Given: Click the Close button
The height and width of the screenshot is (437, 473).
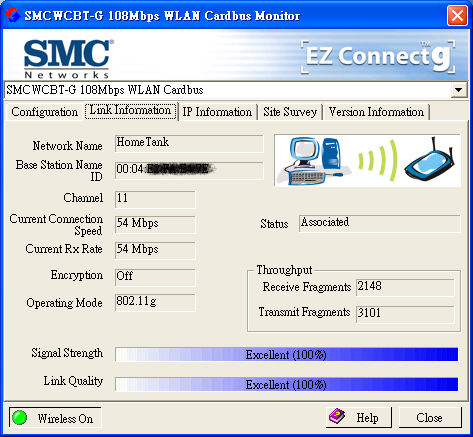Looking at the screenshot, I should tap(430, 417).
